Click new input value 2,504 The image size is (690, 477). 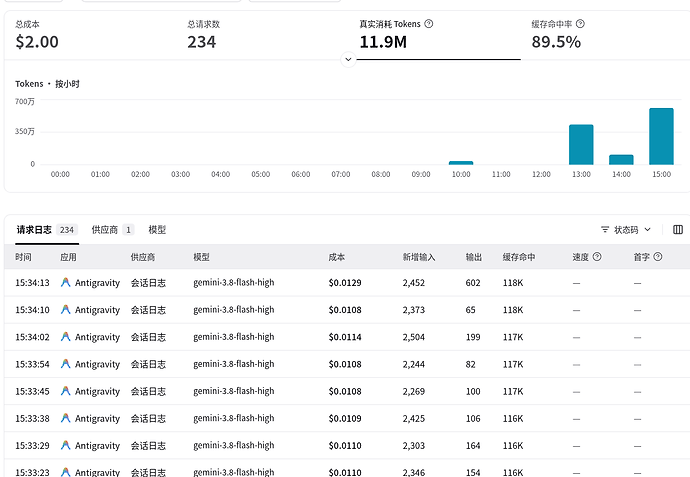click(x=413, y=337)
